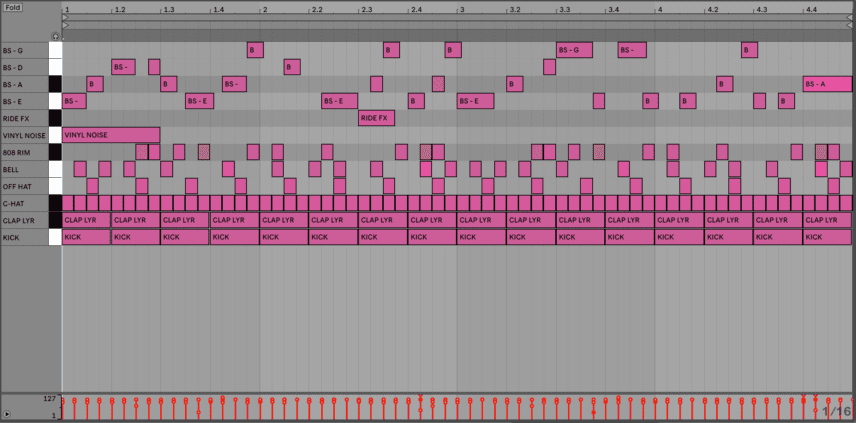The height and width of the screenshot is (423, 856).
Task: Click the BS - A row label
Action: point(13,85)
